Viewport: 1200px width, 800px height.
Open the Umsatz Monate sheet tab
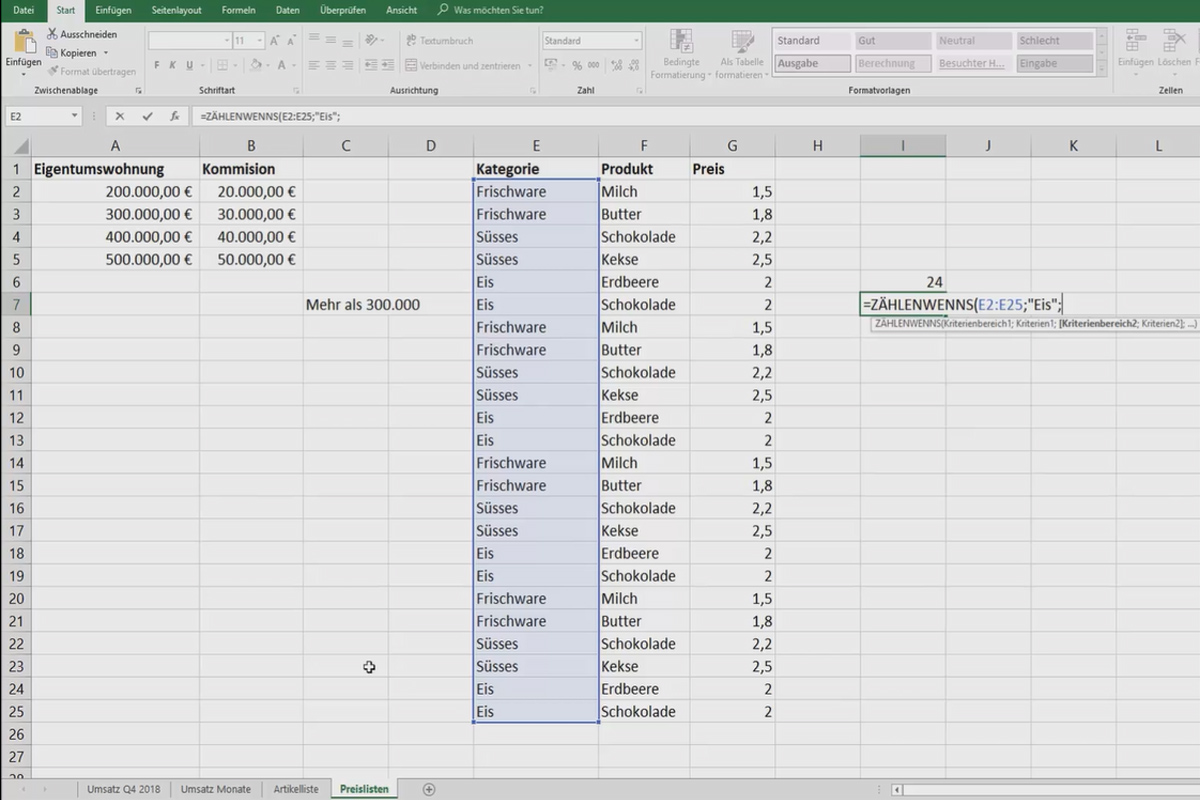(x=215, y=789)
